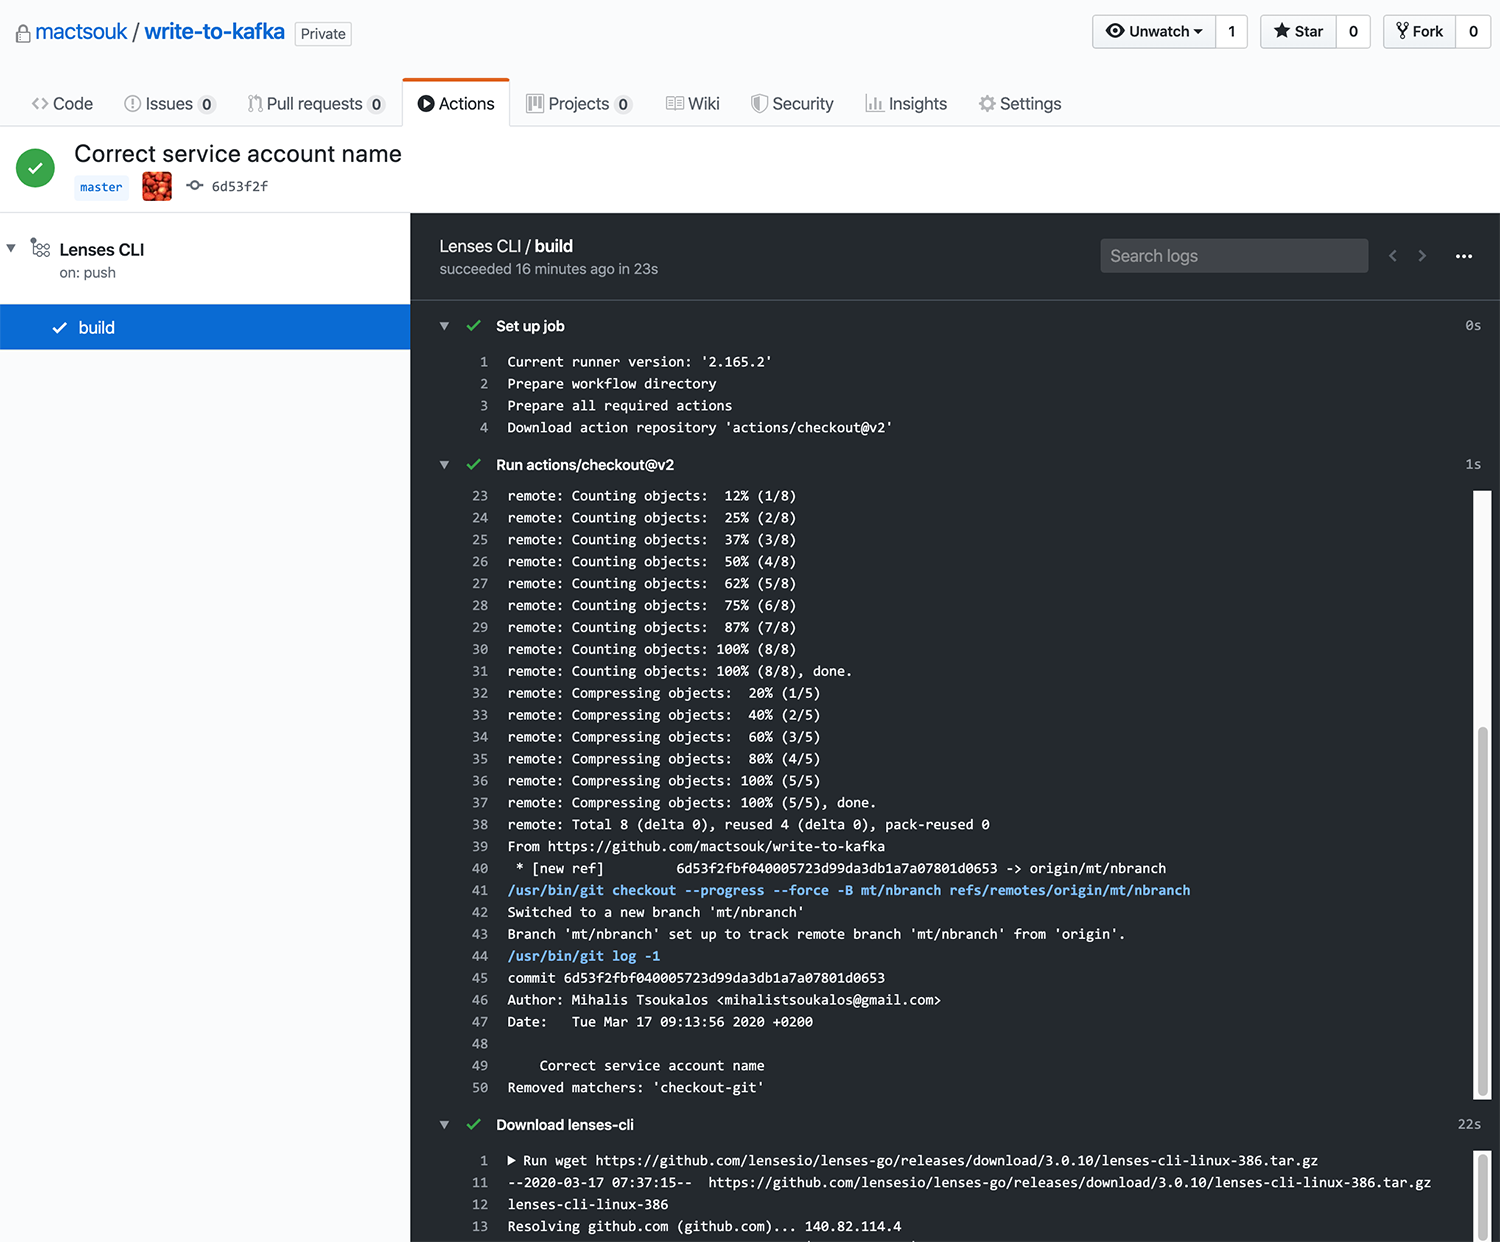Open the Security tab
Screen dimensions: 1500x1242
click(792, 104)
